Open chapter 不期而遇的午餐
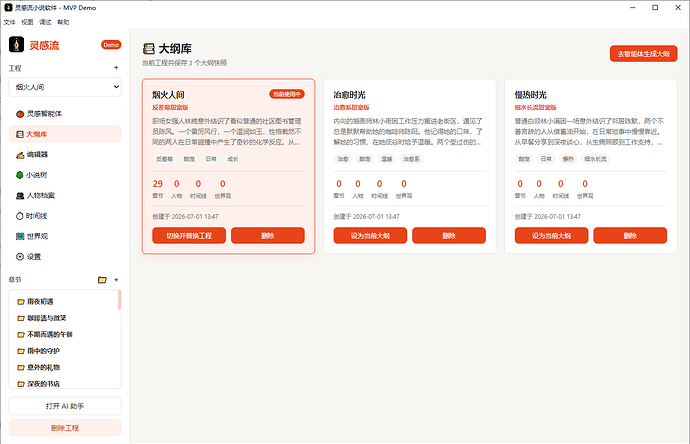Image resolution: width=690 pixels, height=444 pixels. click(x=63, y=334)
